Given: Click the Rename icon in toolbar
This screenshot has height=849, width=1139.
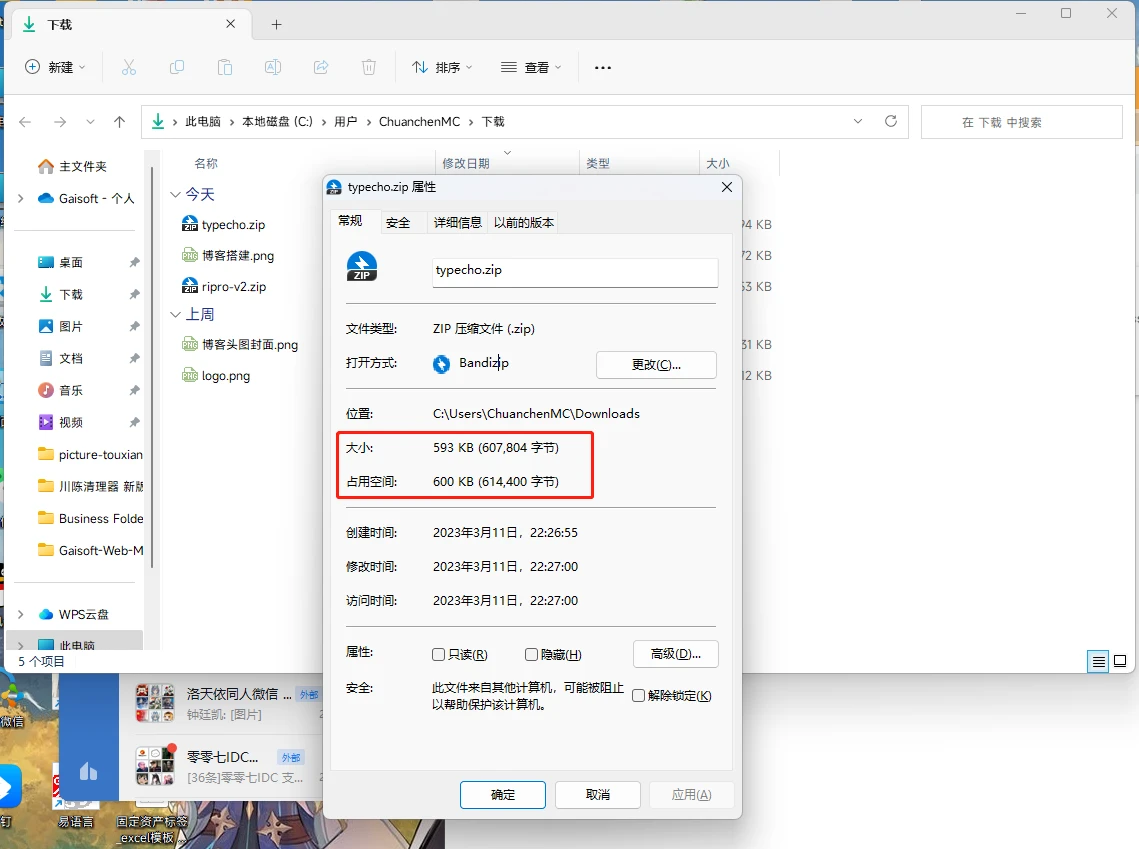Looking at the screenshot, I should click(272, 67).
